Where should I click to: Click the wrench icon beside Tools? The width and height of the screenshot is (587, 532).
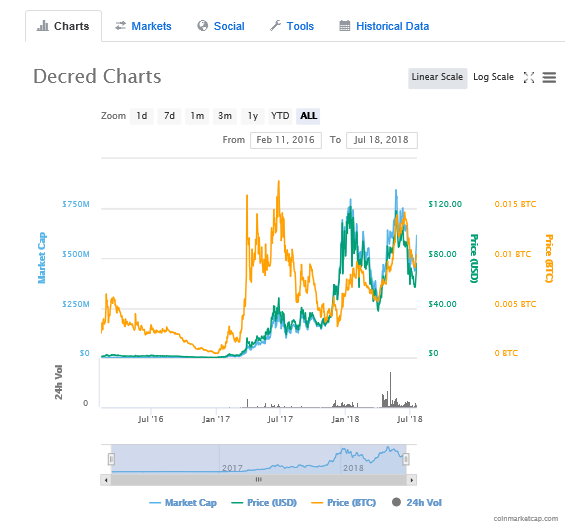coord(276,26)
